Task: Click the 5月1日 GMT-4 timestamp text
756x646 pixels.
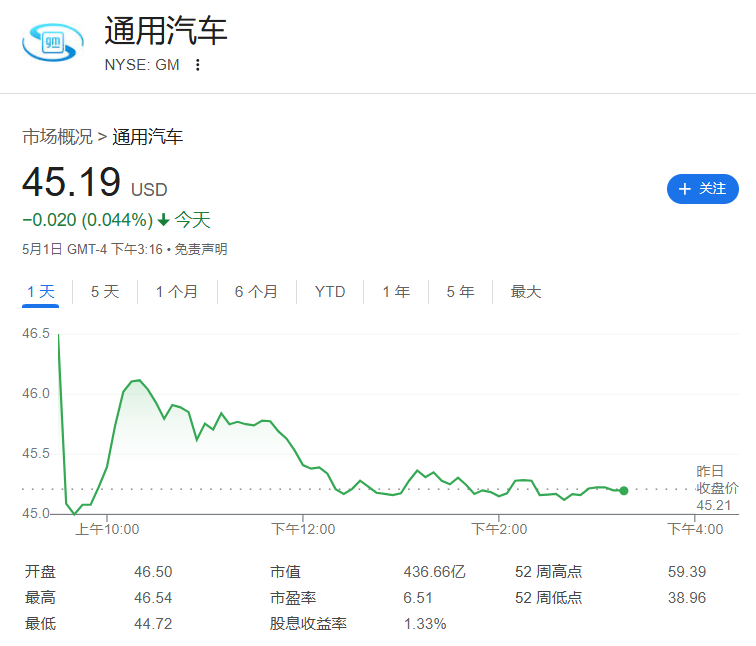Action: 92,249
